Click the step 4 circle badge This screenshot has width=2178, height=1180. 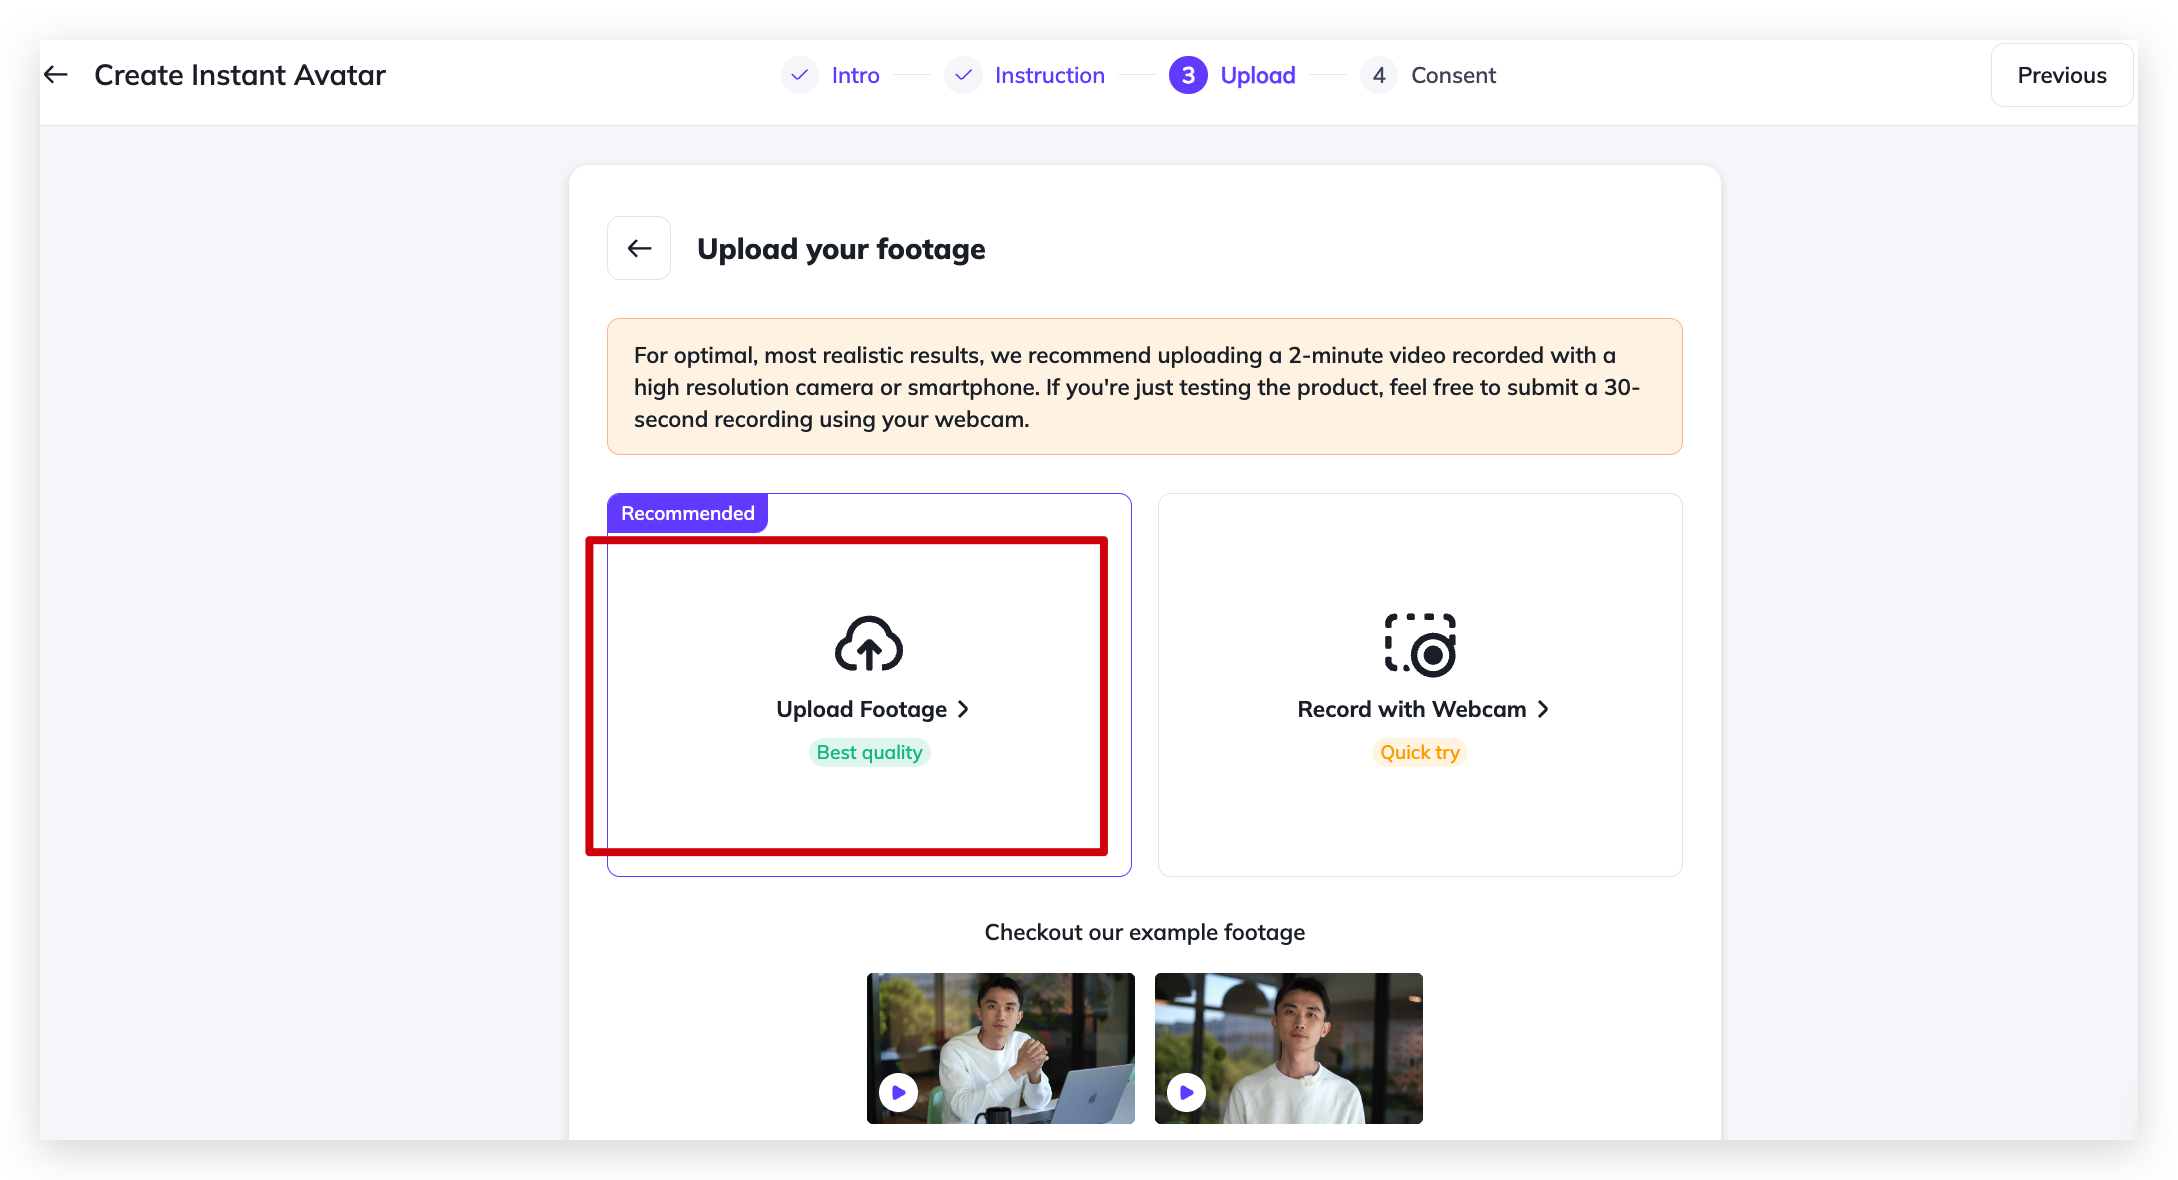click(1378, 75)
